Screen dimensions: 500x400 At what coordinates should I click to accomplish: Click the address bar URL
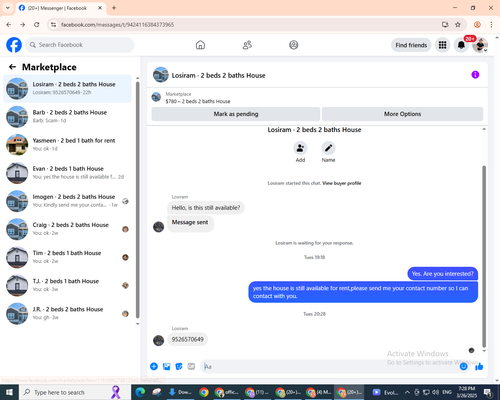(117, 25)
